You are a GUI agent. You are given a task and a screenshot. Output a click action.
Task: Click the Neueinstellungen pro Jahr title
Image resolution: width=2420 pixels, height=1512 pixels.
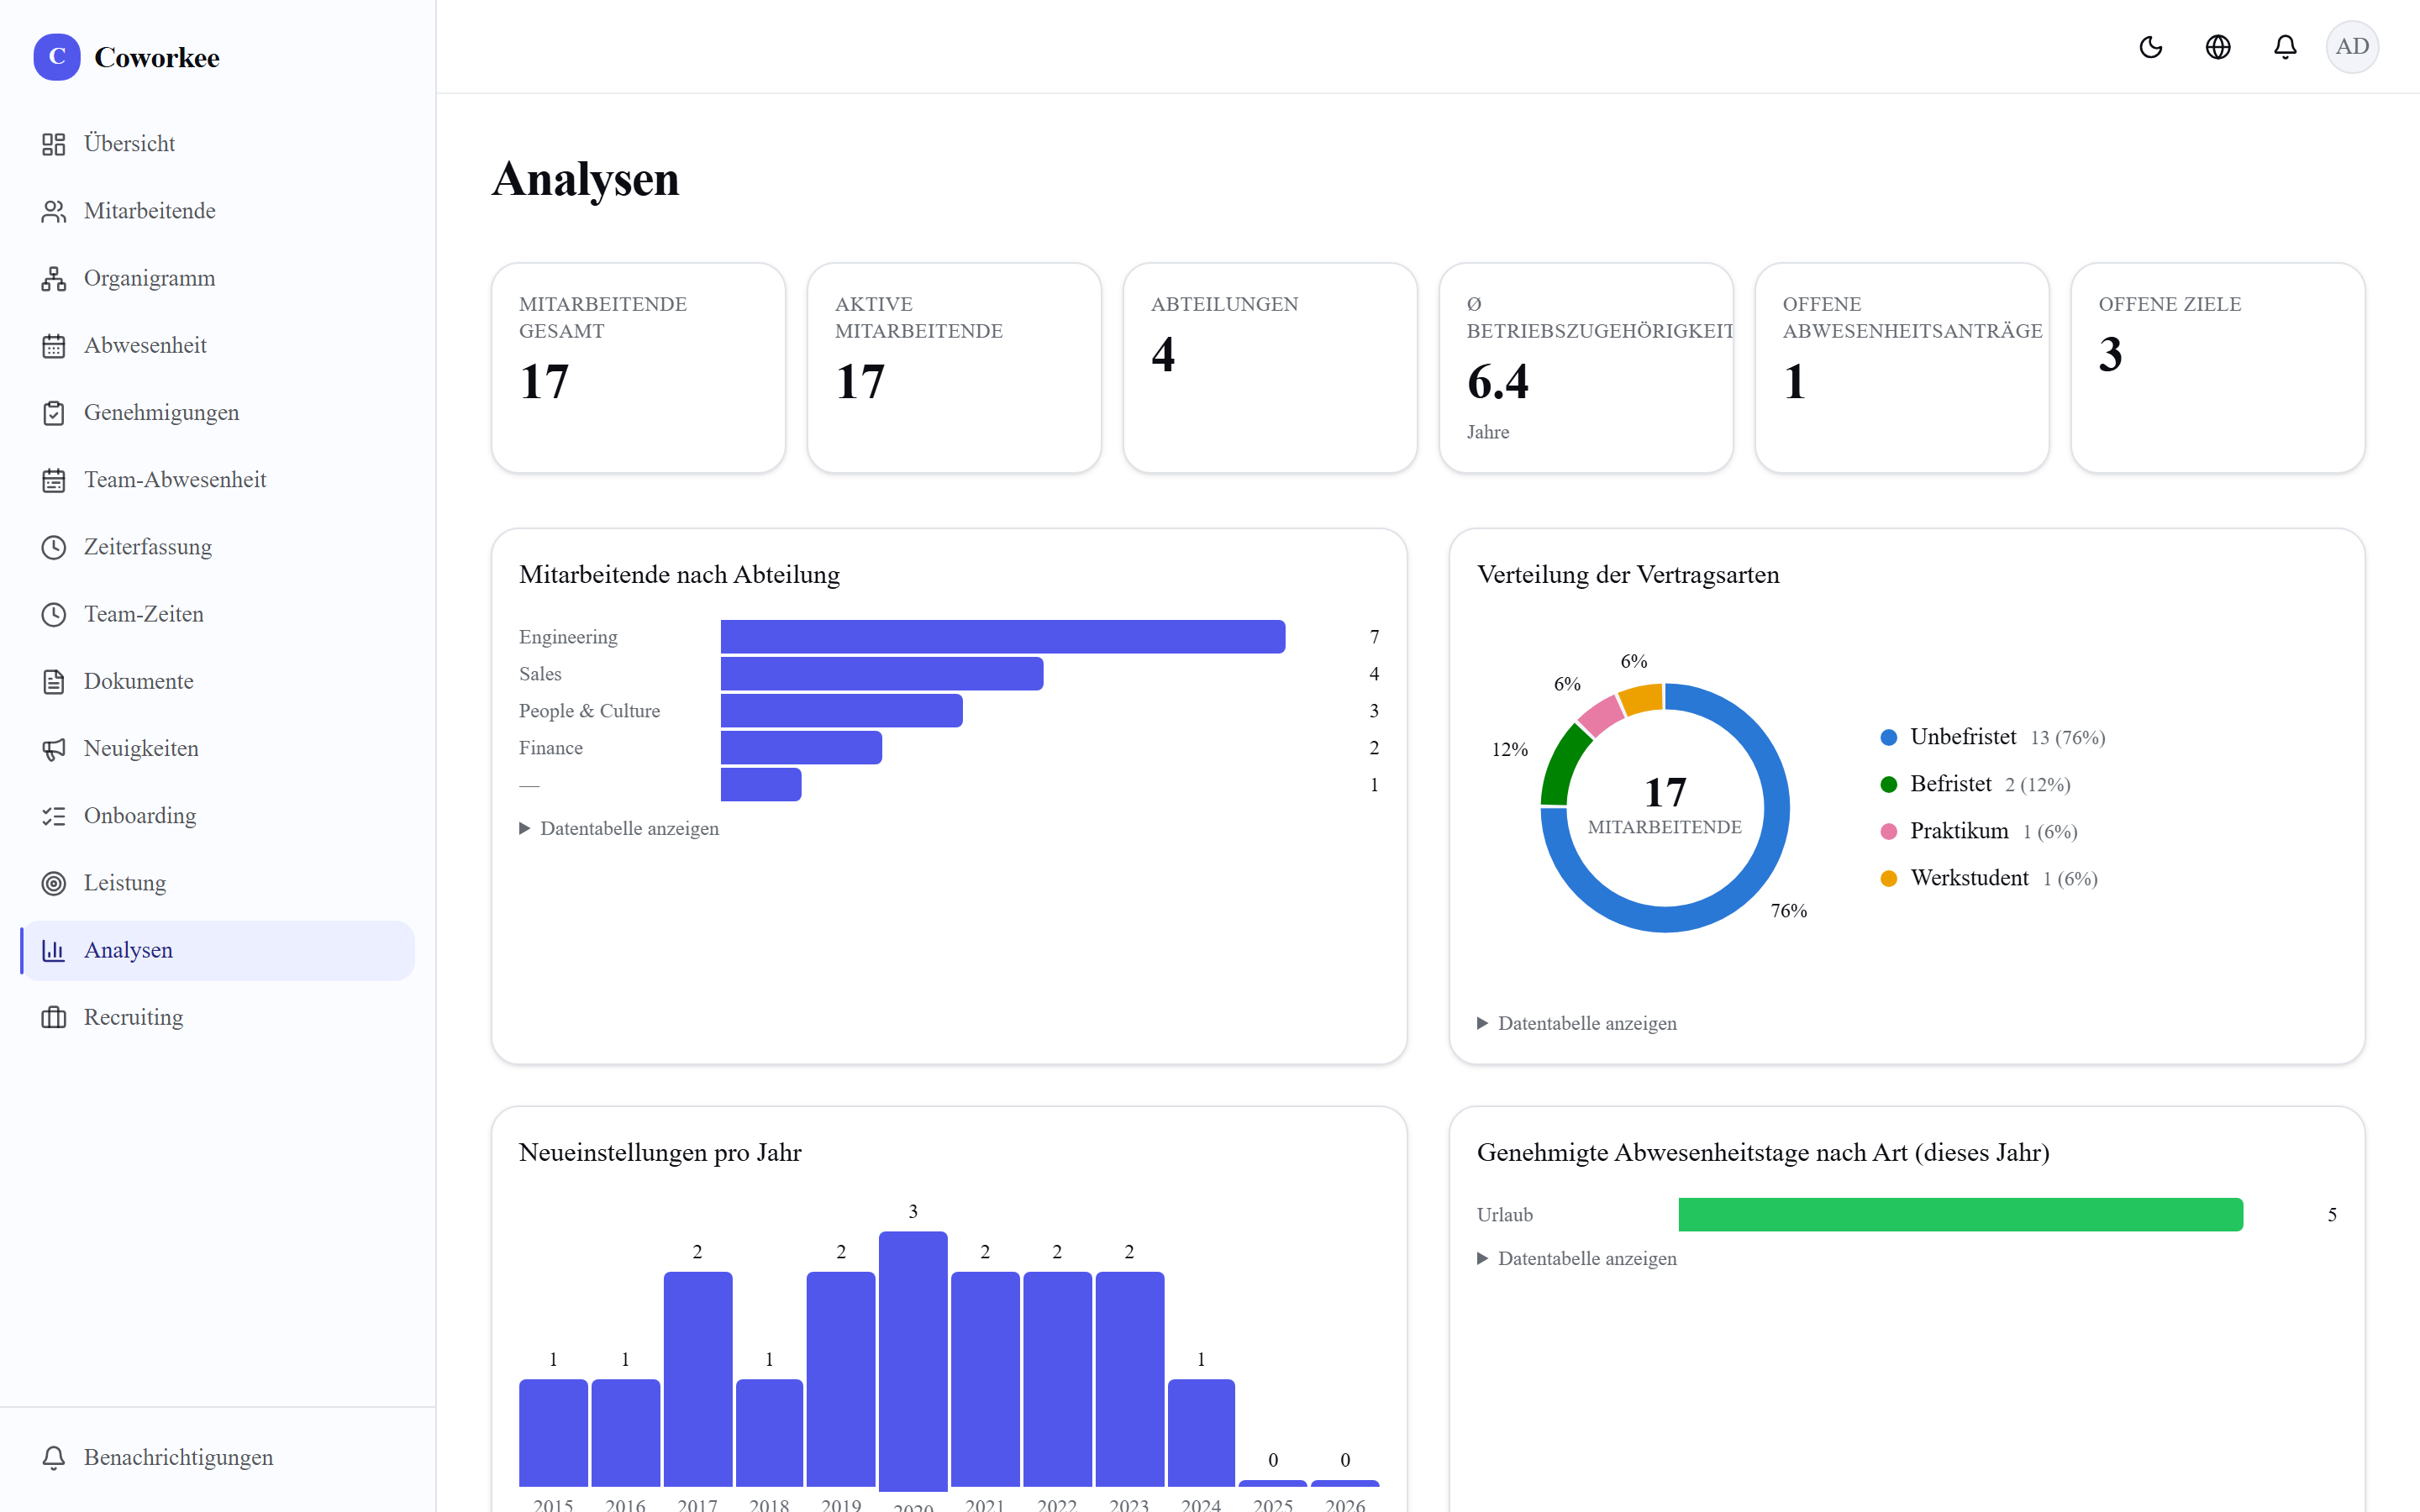[660, 1152]
